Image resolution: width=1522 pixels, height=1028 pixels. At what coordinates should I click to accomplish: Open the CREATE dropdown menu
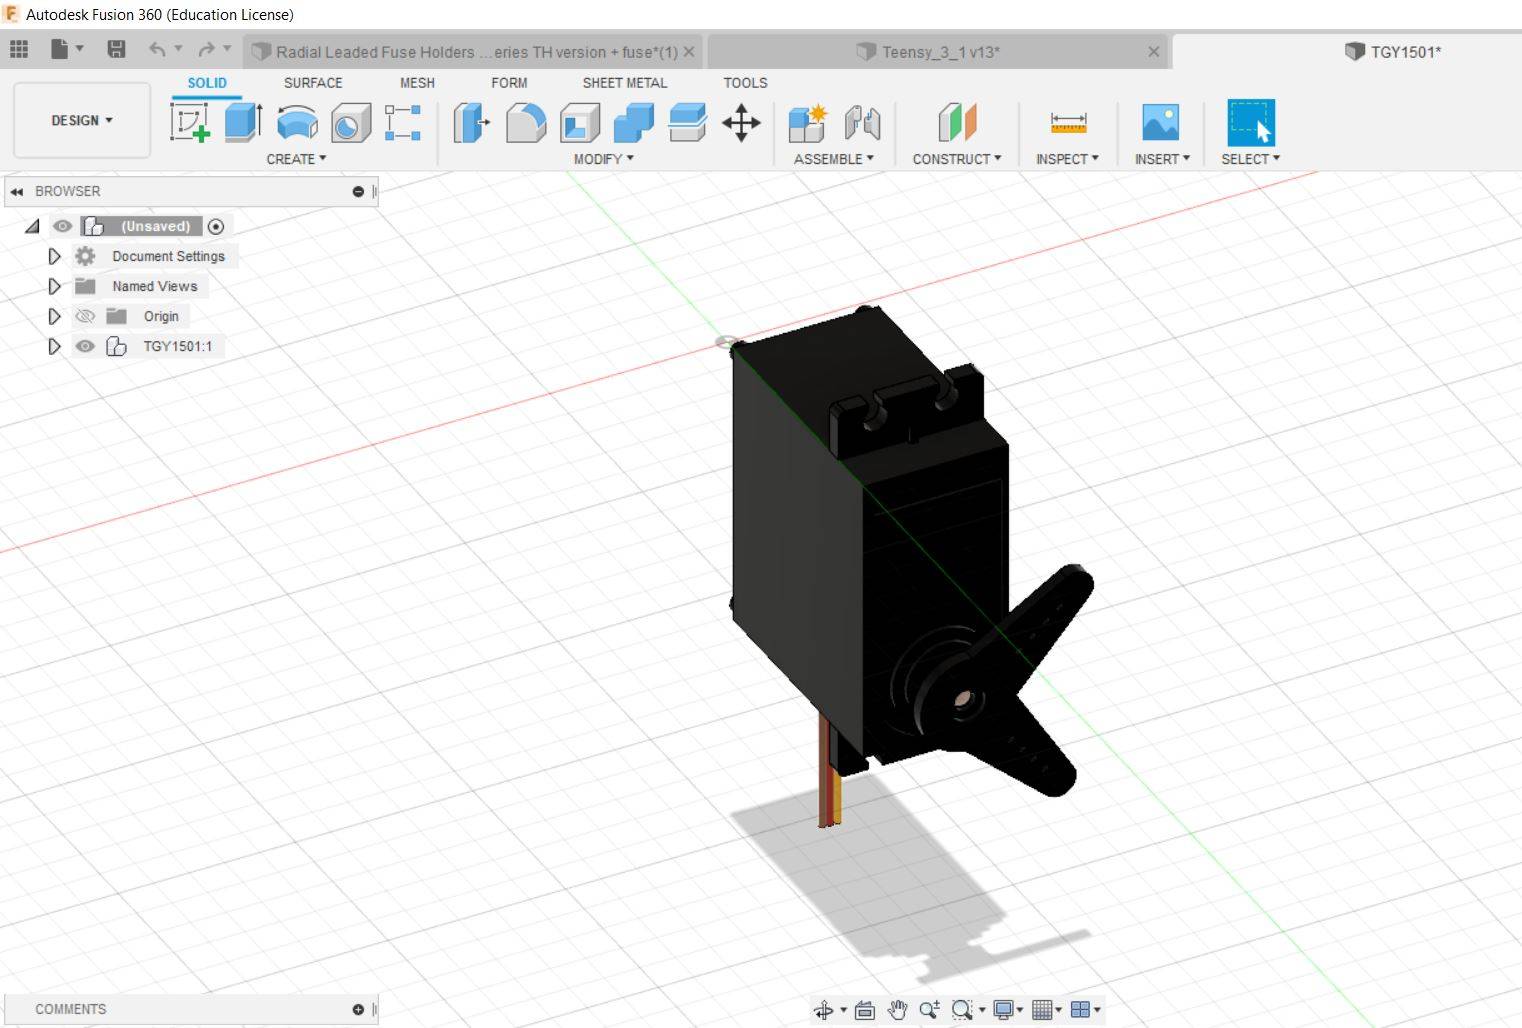click(x=296, y=159)
